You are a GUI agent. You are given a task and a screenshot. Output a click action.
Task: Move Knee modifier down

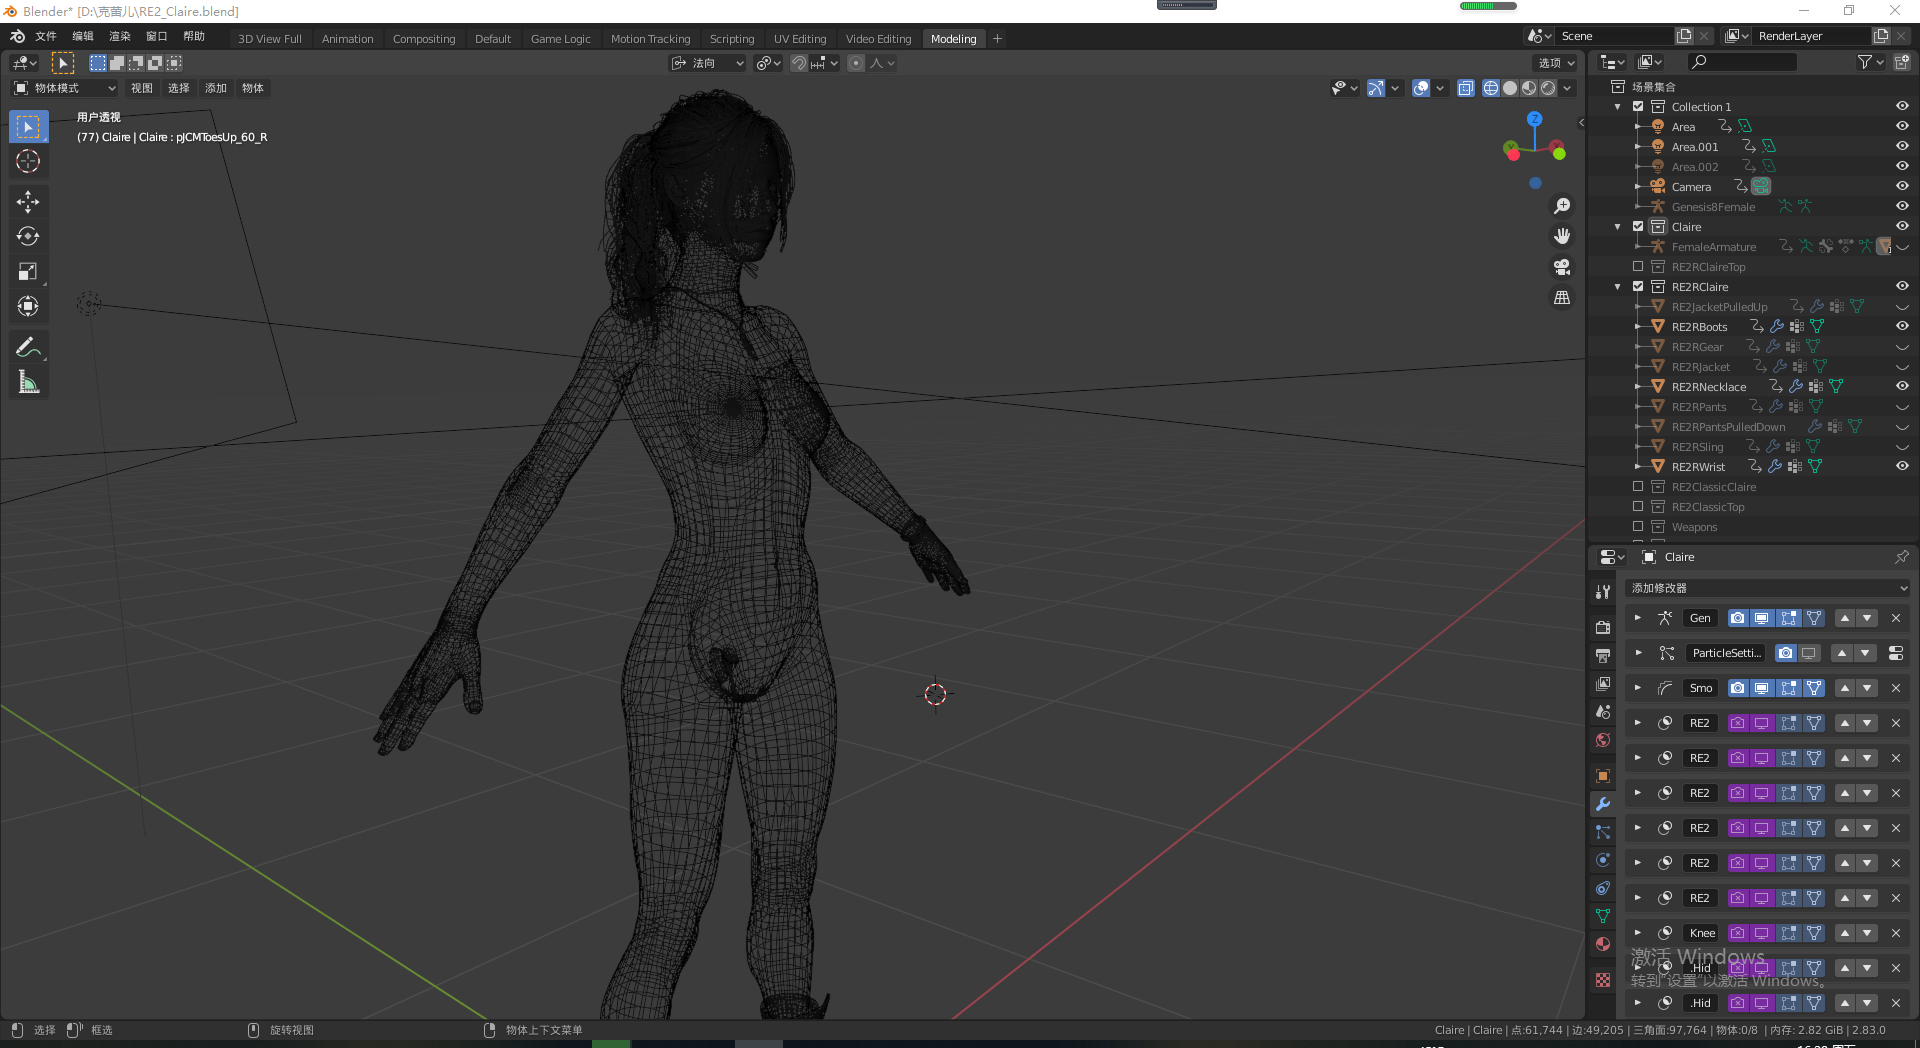pos(1867,933)
